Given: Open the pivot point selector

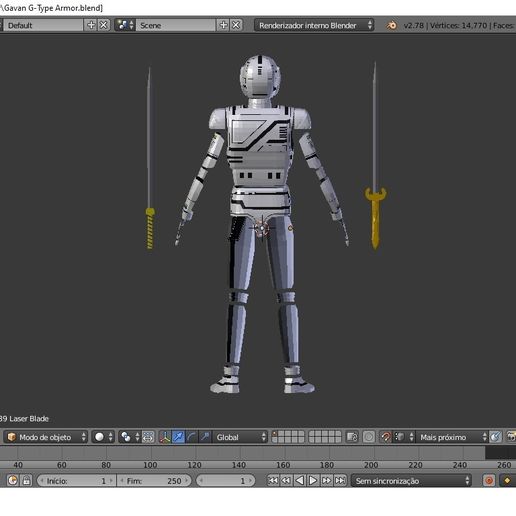Looking at the screenshot, I should pos(129,437).
